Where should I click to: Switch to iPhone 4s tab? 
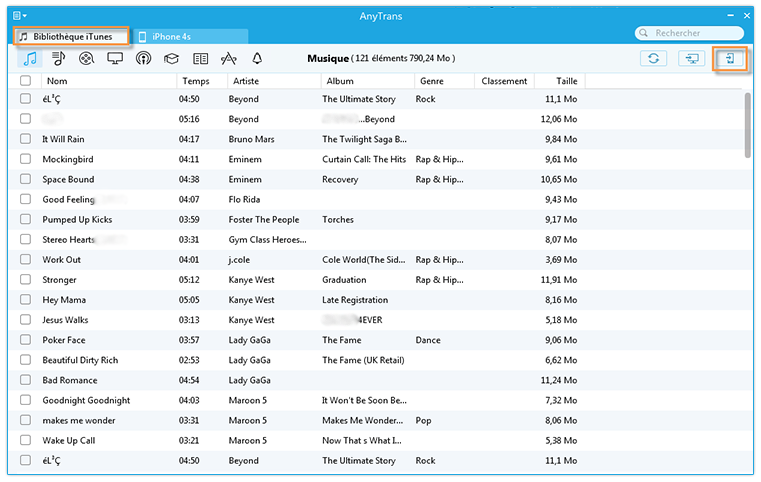(x=190, y=36)
